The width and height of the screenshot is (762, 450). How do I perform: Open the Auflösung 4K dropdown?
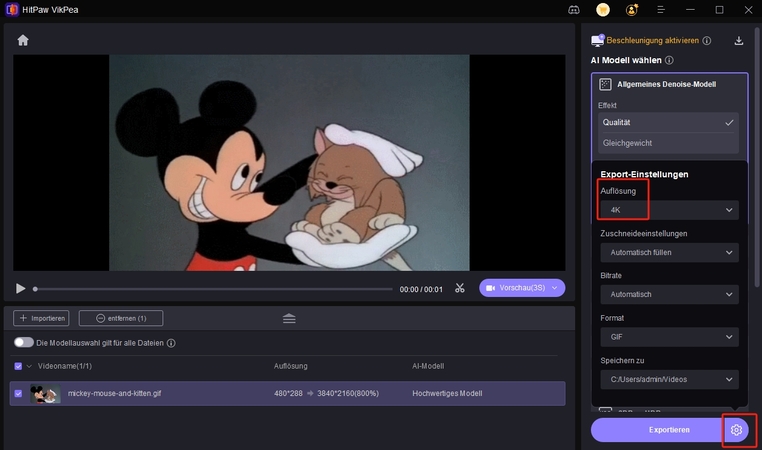[670, 210]
